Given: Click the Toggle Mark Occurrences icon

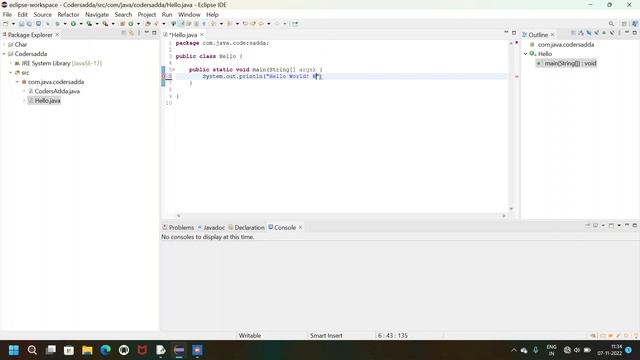Looking at the screenshot, I should pyautogui.click(x=182, y=24).
